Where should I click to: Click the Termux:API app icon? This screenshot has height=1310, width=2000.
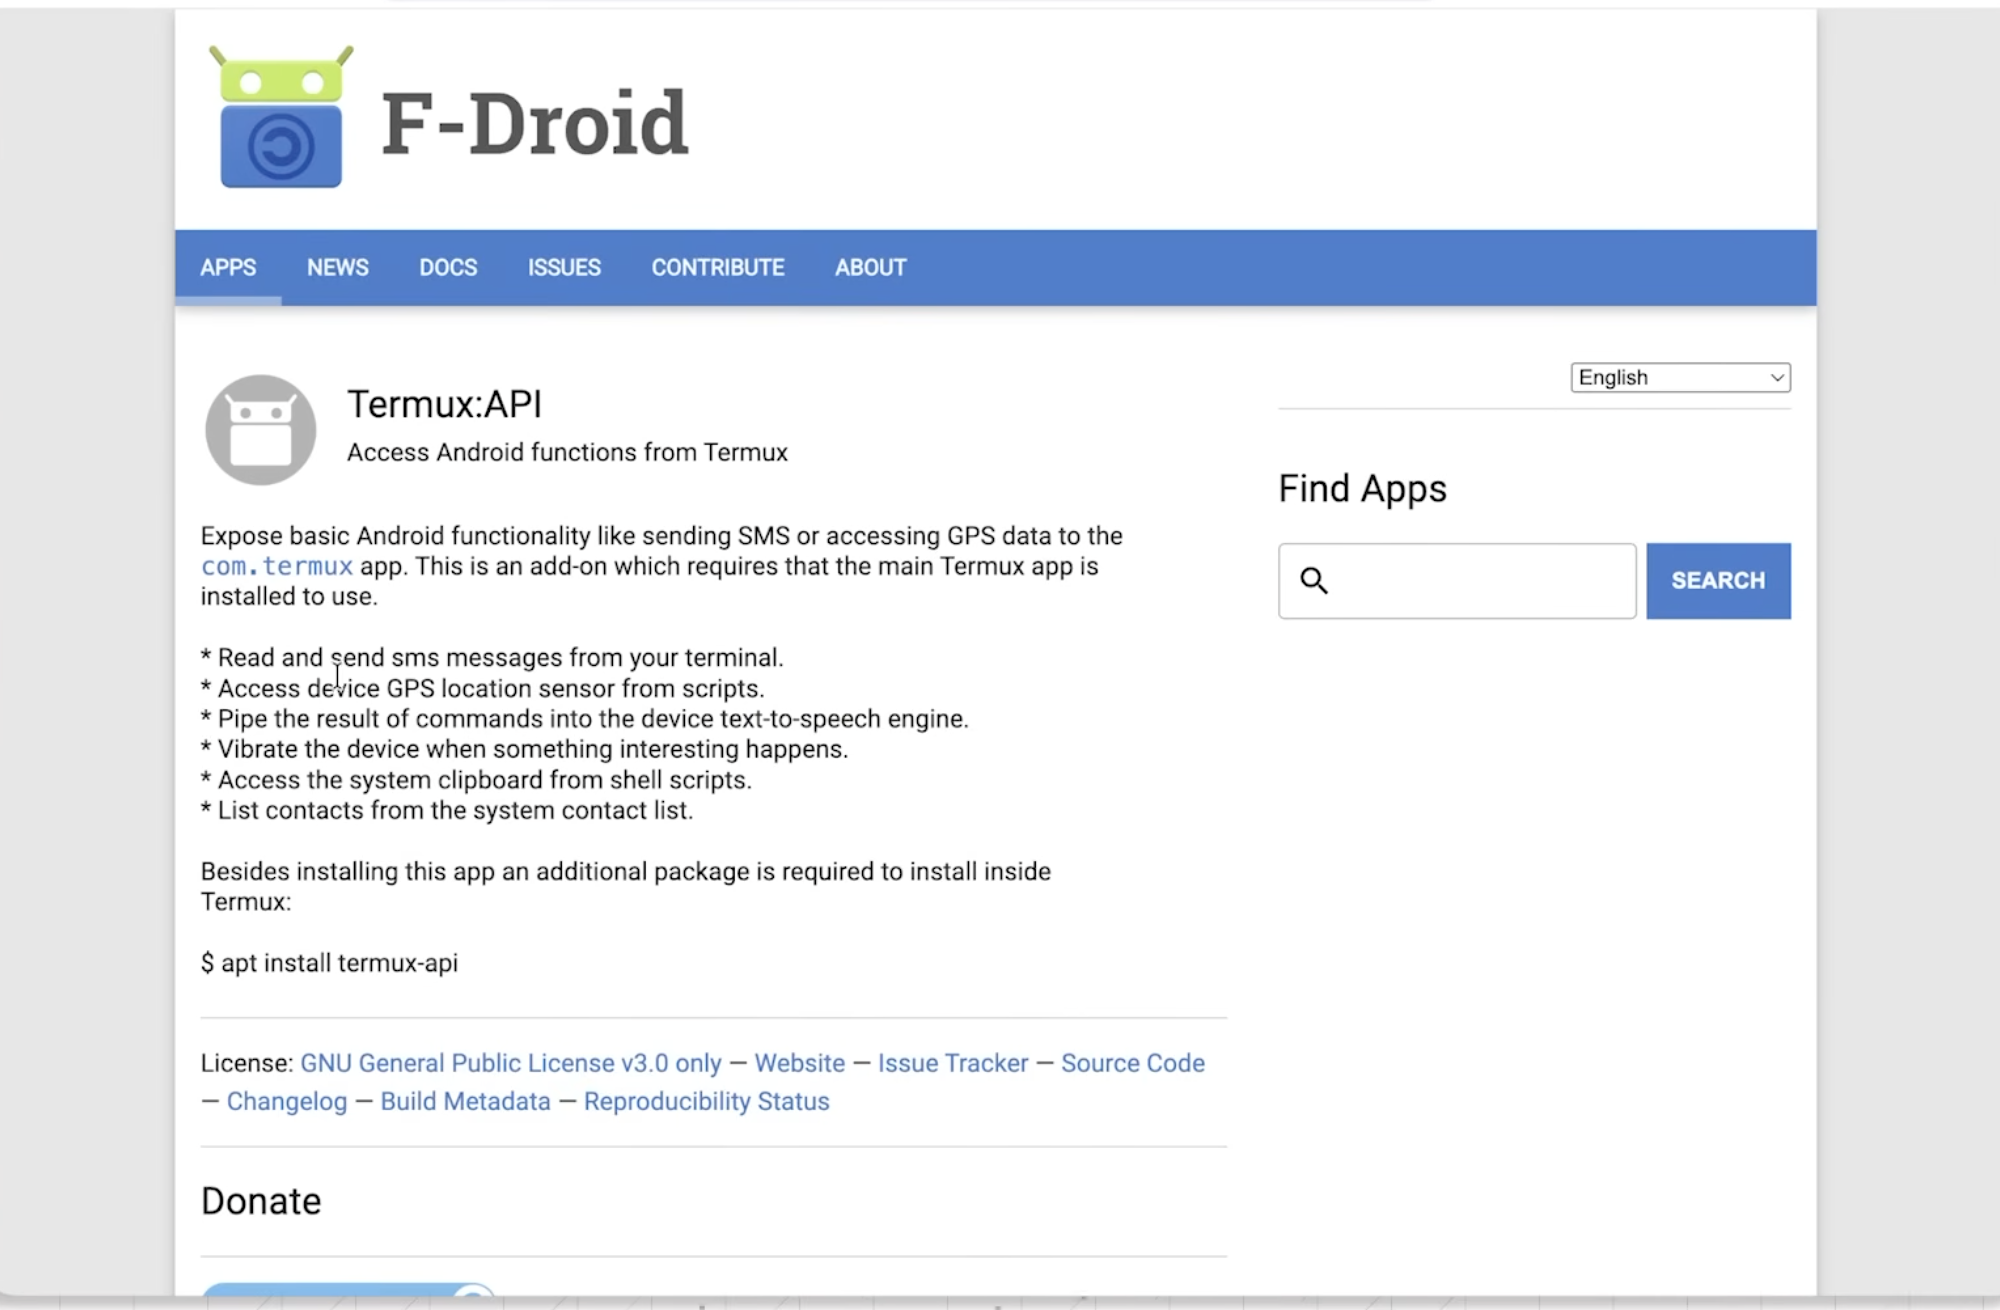click(260, 430)
